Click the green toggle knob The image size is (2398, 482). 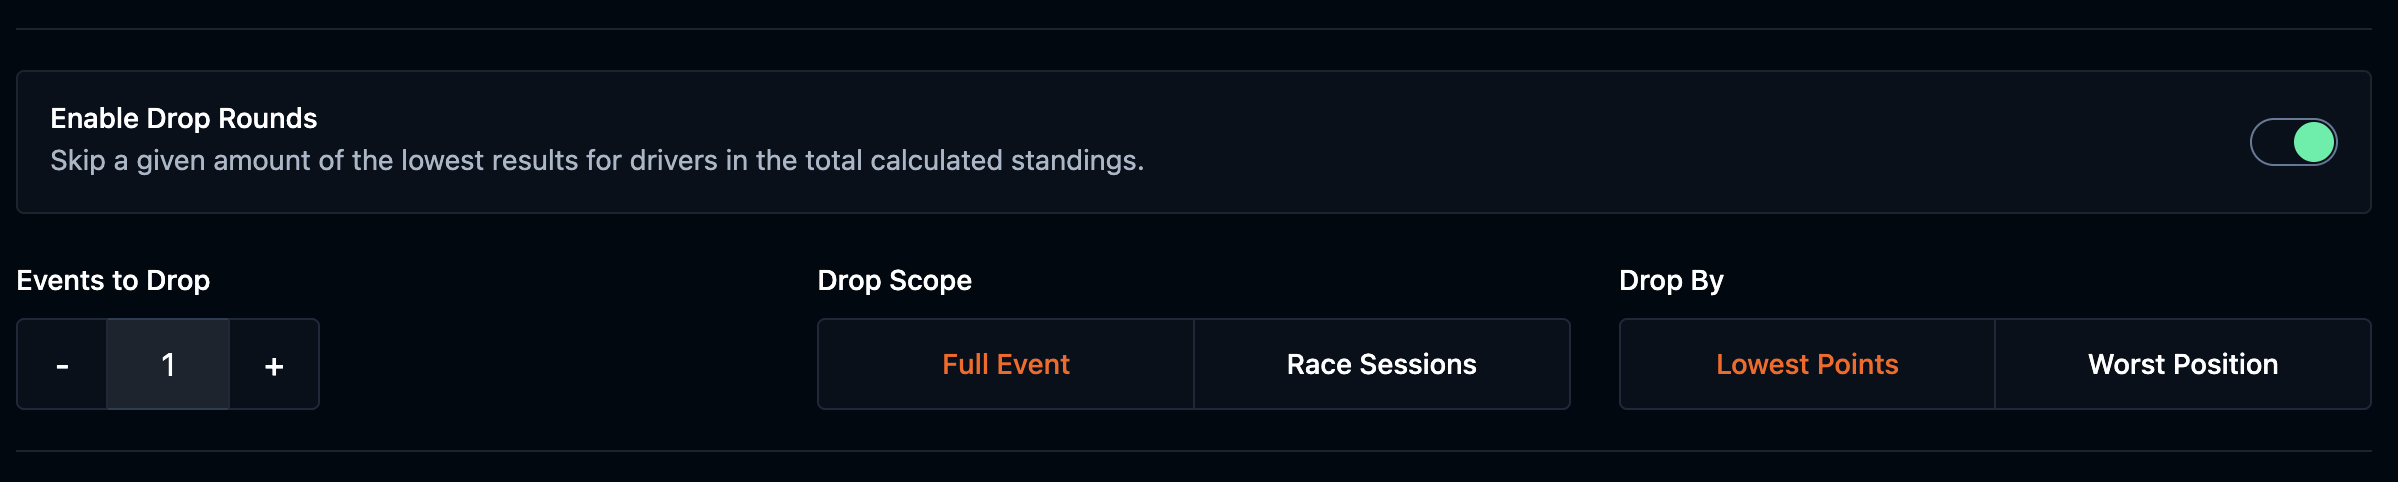(2313, 142)
